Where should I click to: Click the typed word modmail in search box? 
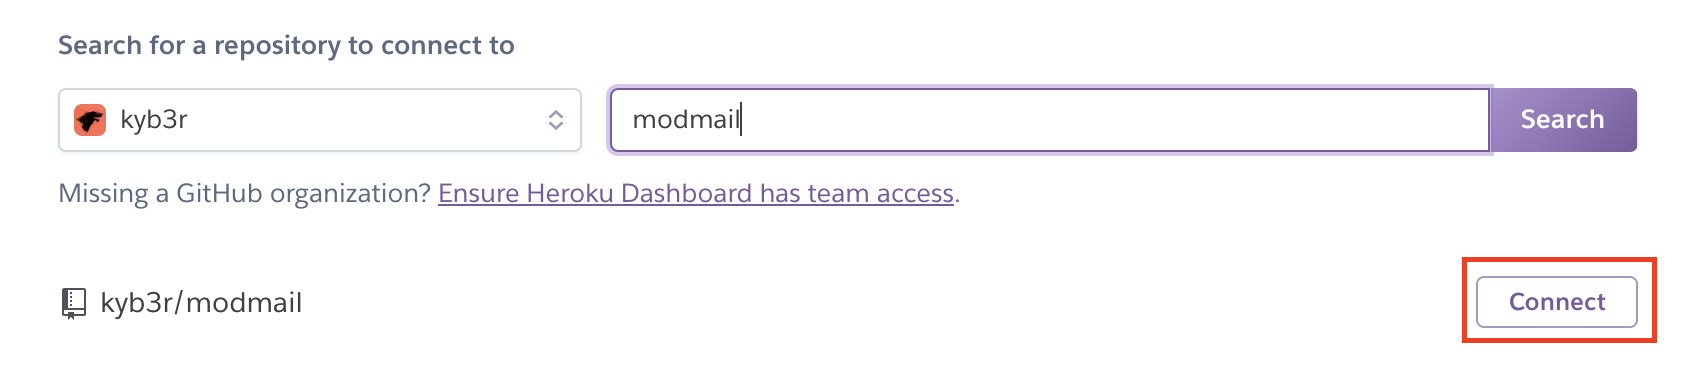point(686,120)
